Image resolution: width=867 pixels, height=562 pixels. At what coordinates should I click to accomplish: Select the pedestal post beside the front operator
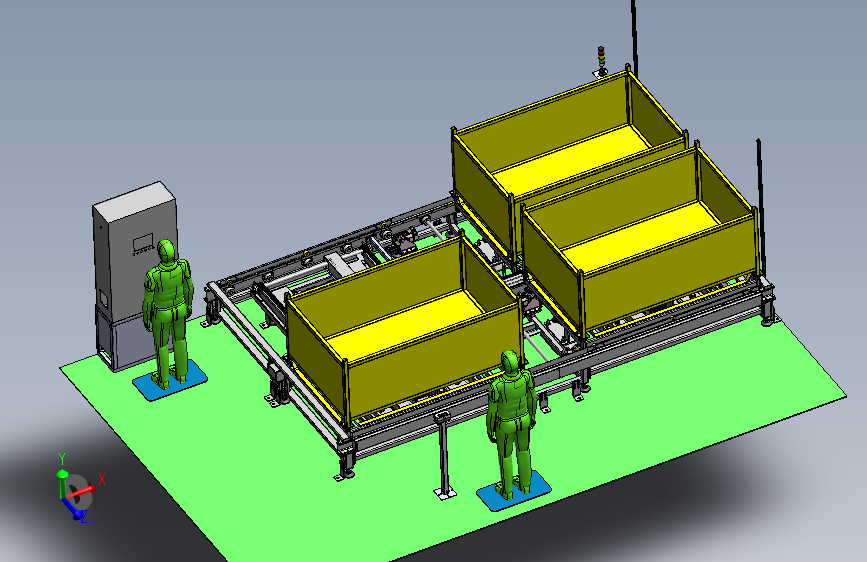[x=443, y=455]
